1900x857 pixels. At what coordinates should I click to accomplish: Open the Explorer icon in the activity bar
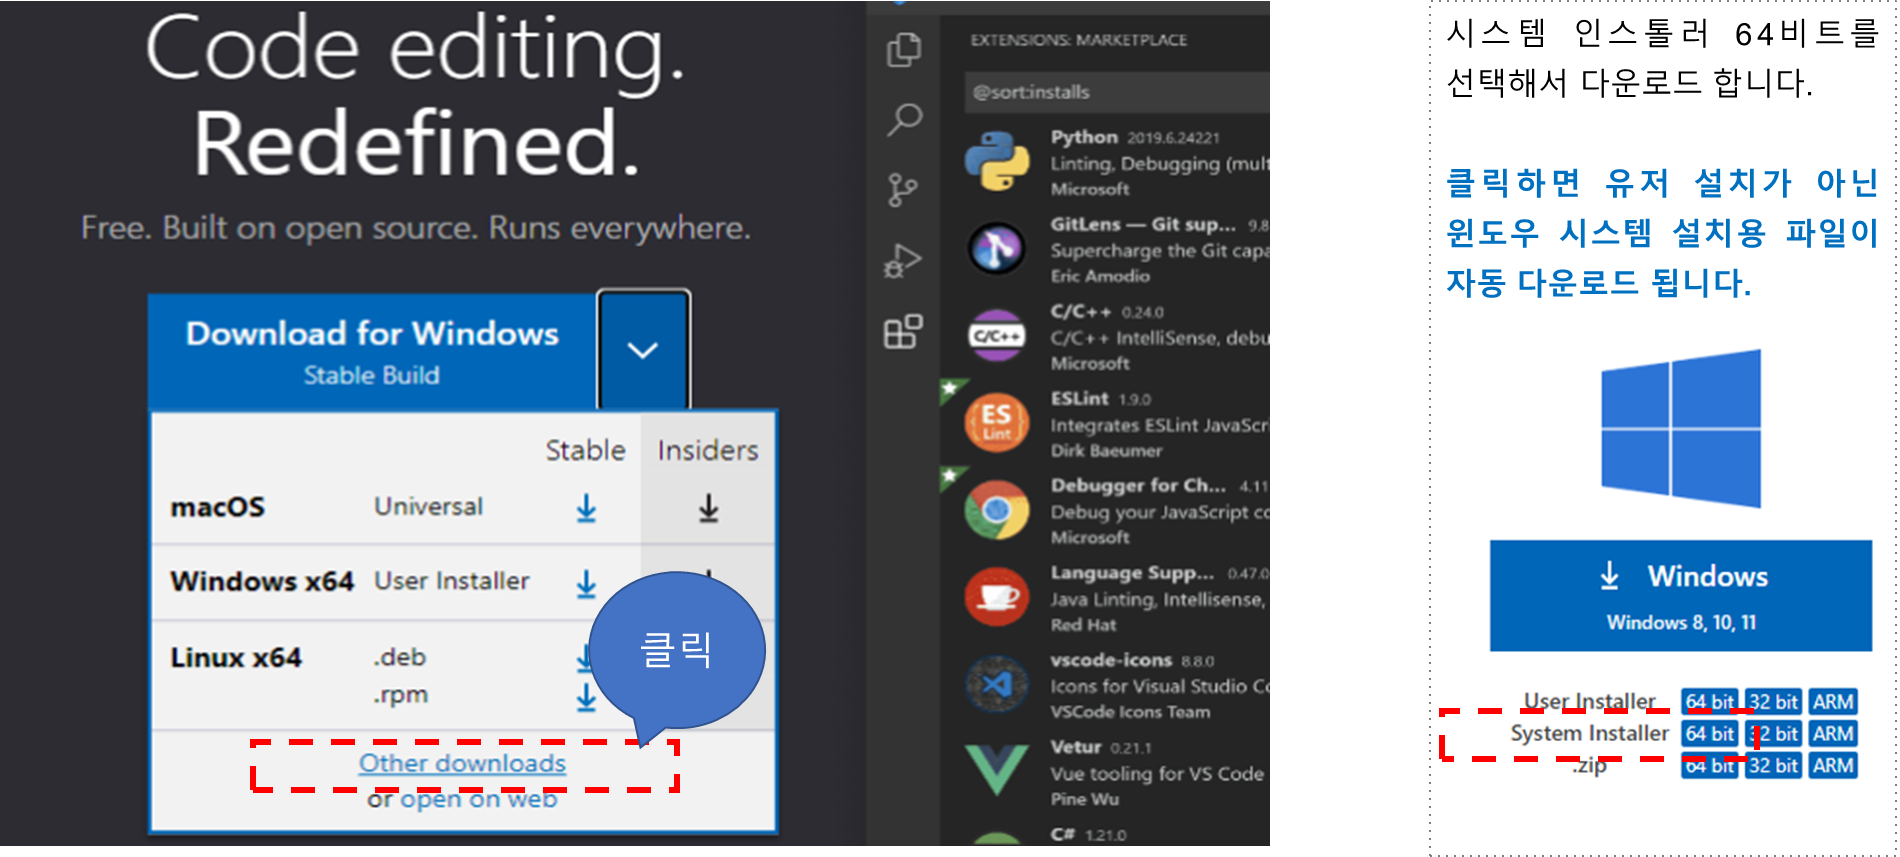coord(904,49)
